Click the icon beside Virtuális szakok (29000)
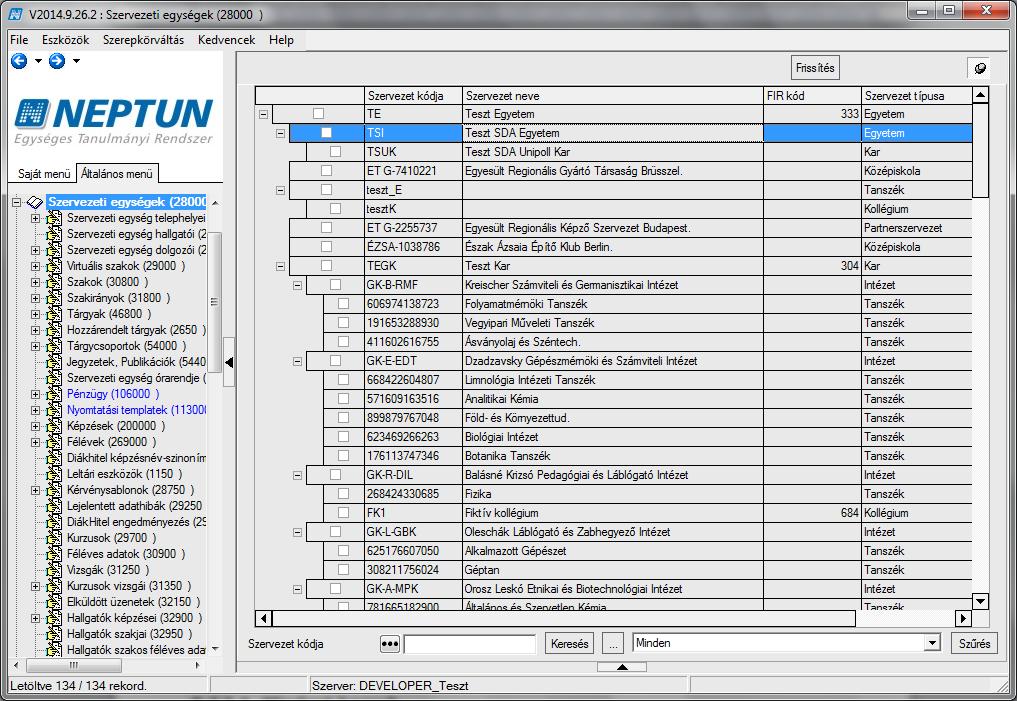 coord(54,266)
